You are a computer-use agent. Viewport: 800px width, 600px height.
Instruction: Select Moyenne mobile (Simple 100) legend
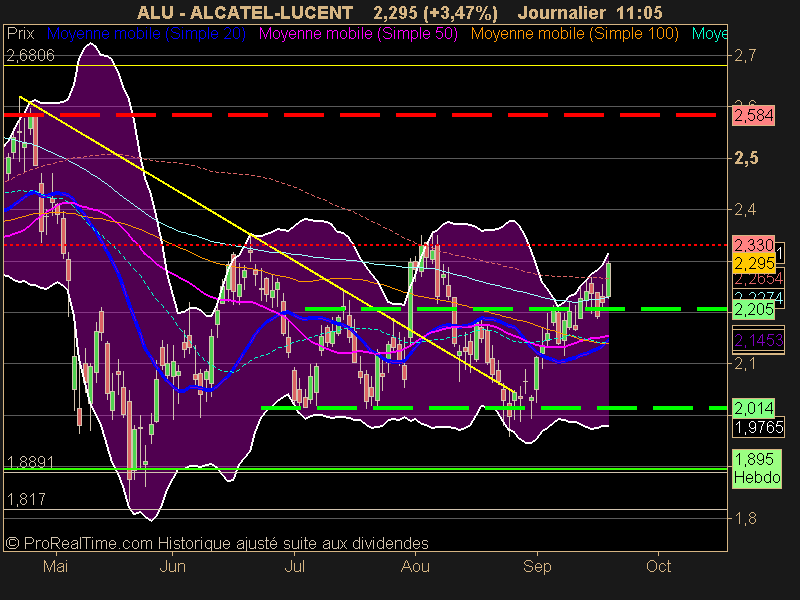574,34
